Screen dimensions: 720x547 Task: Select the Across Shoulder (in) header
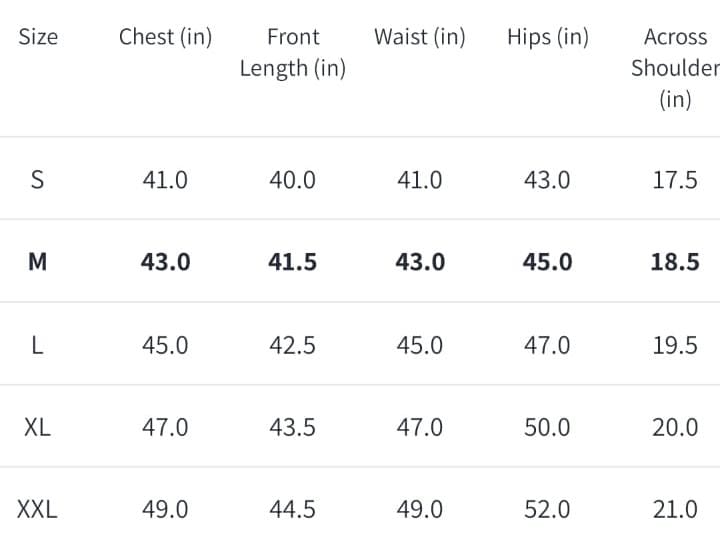(675, 68)
